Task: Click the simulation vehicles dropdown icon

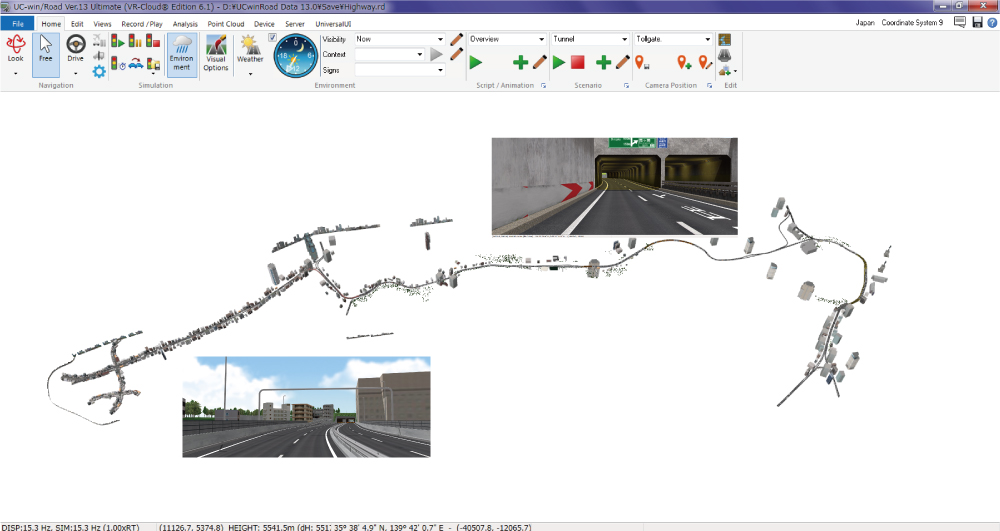Action: pos(153,65)
